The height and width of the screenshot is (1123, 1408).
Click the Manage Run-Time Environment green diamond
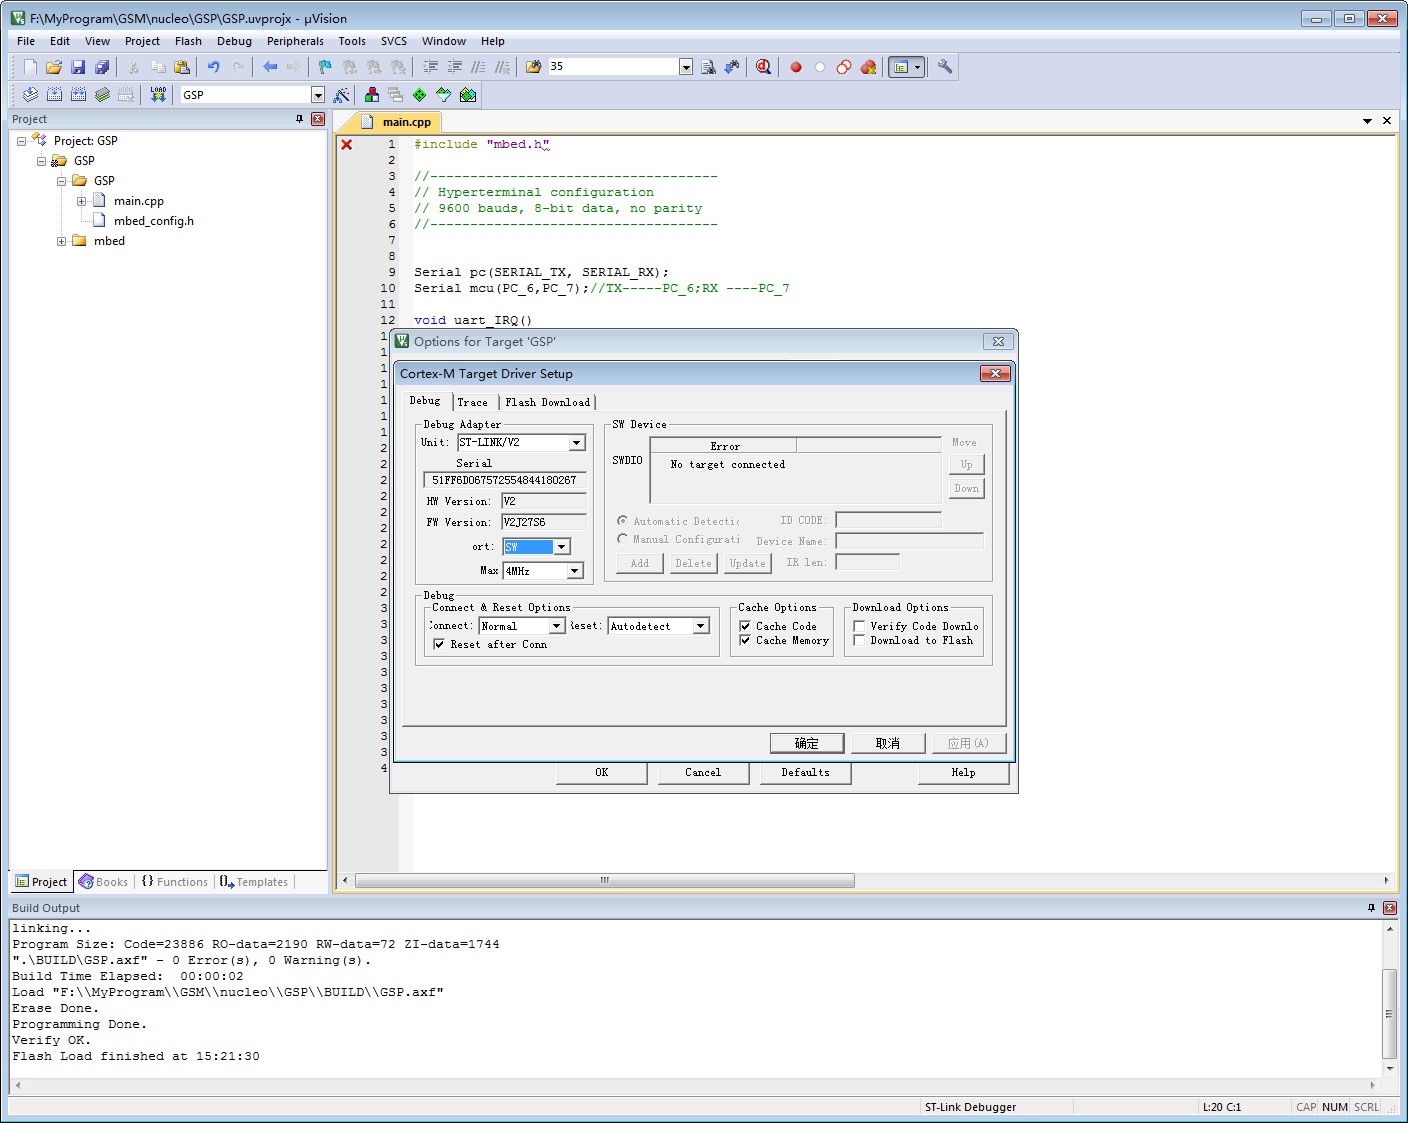click(x=420, y=95)
